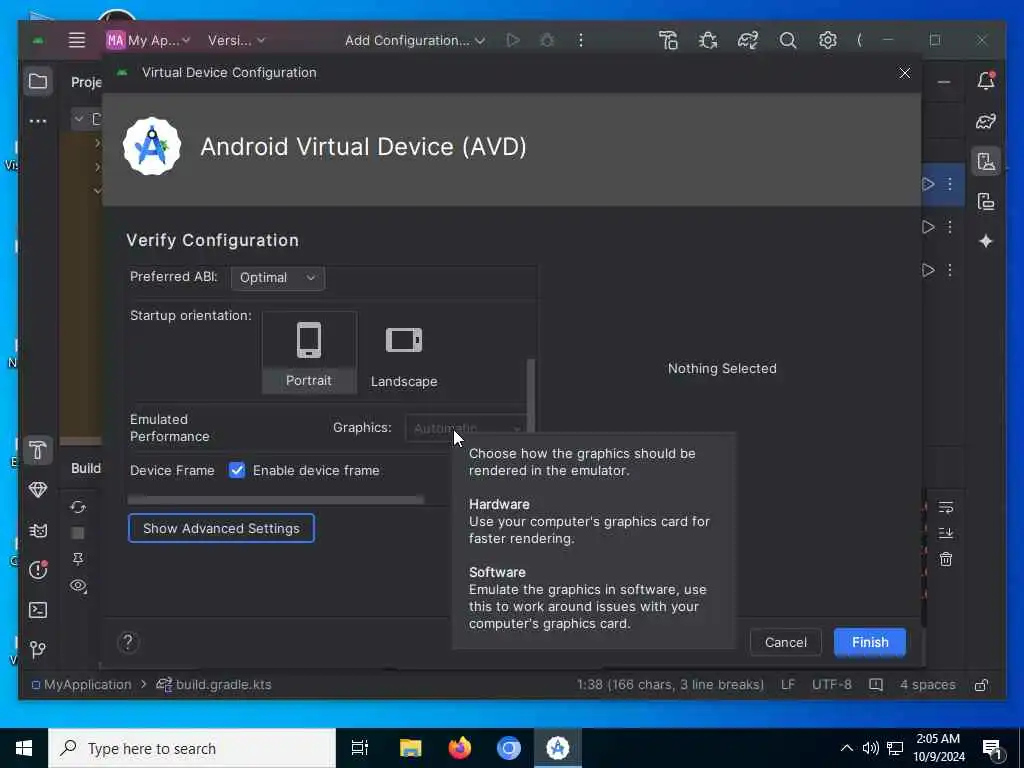Viewport: 1024px width, 768px height.
Task: Click the vertical scrollbar in configuration panel
Action: (531, 396)
